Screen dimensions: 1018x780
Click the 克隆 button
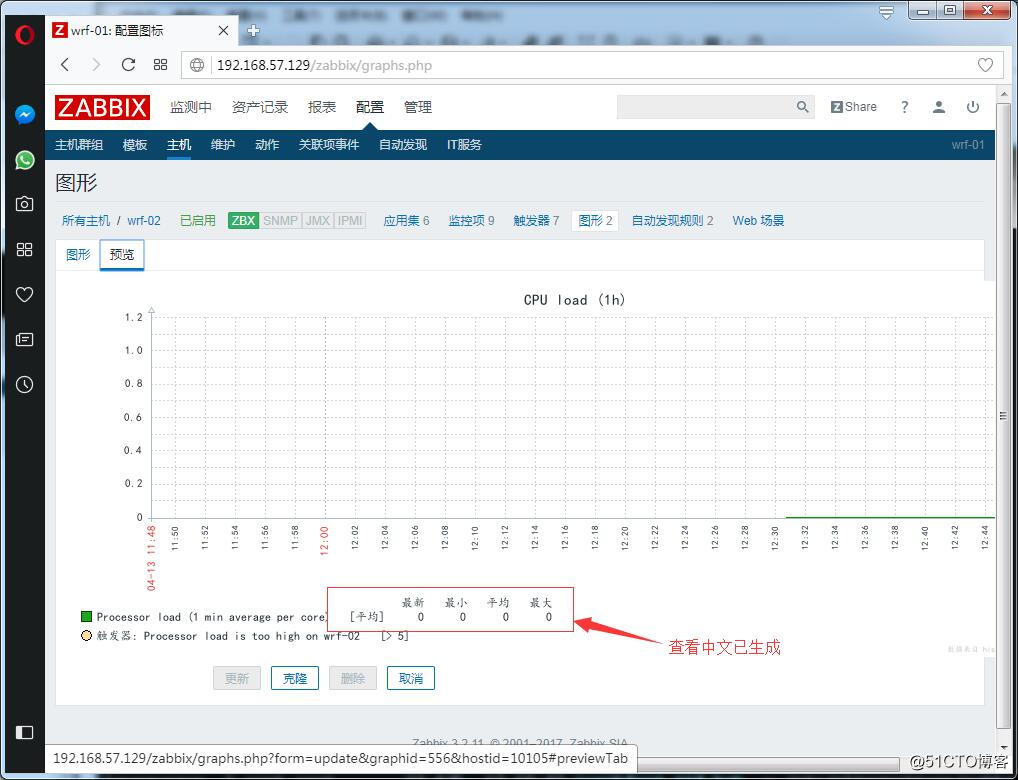(295, 679)
